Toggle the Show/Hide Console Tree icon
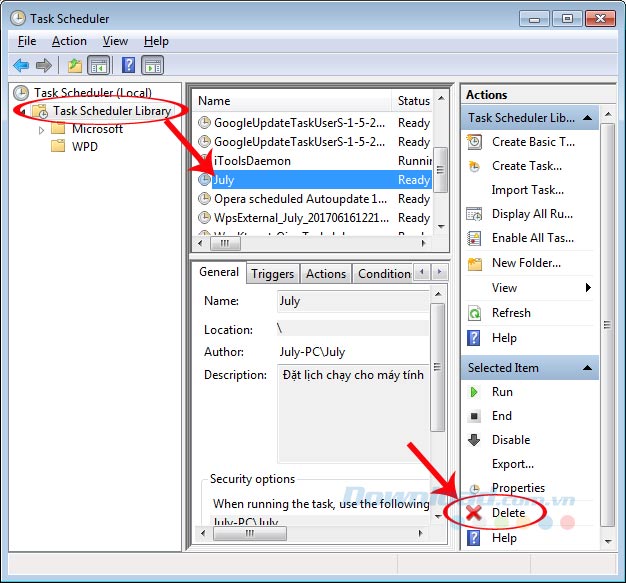The image size is (626, 583). 99,65
